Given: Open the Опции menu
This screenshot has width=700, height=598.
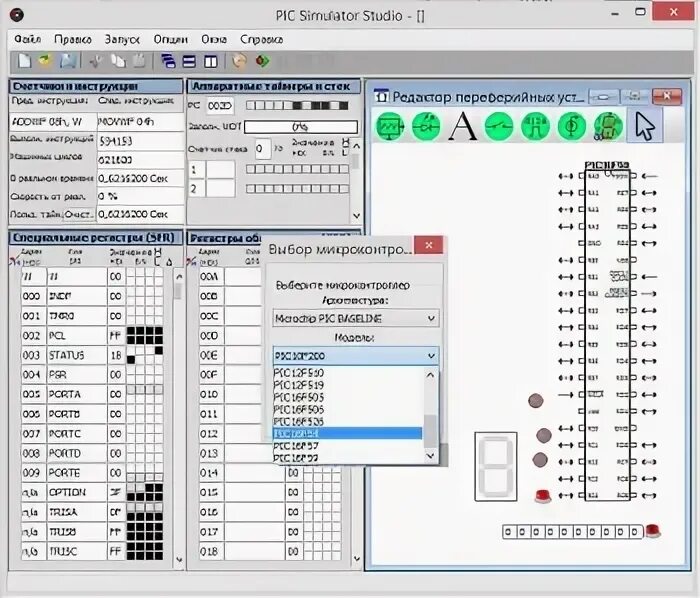Looking at the screenshot, I should click(x=171, y=39).
